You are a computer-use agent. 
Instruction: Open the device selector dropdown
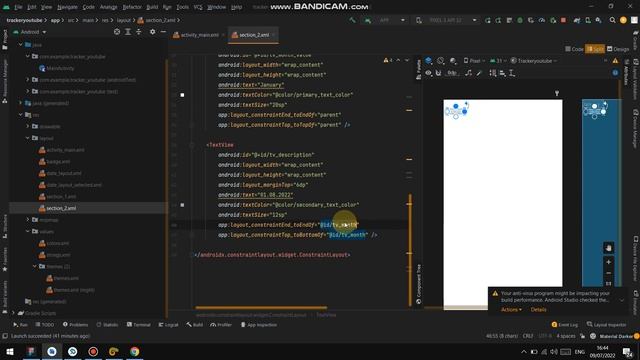click(447, 20)
